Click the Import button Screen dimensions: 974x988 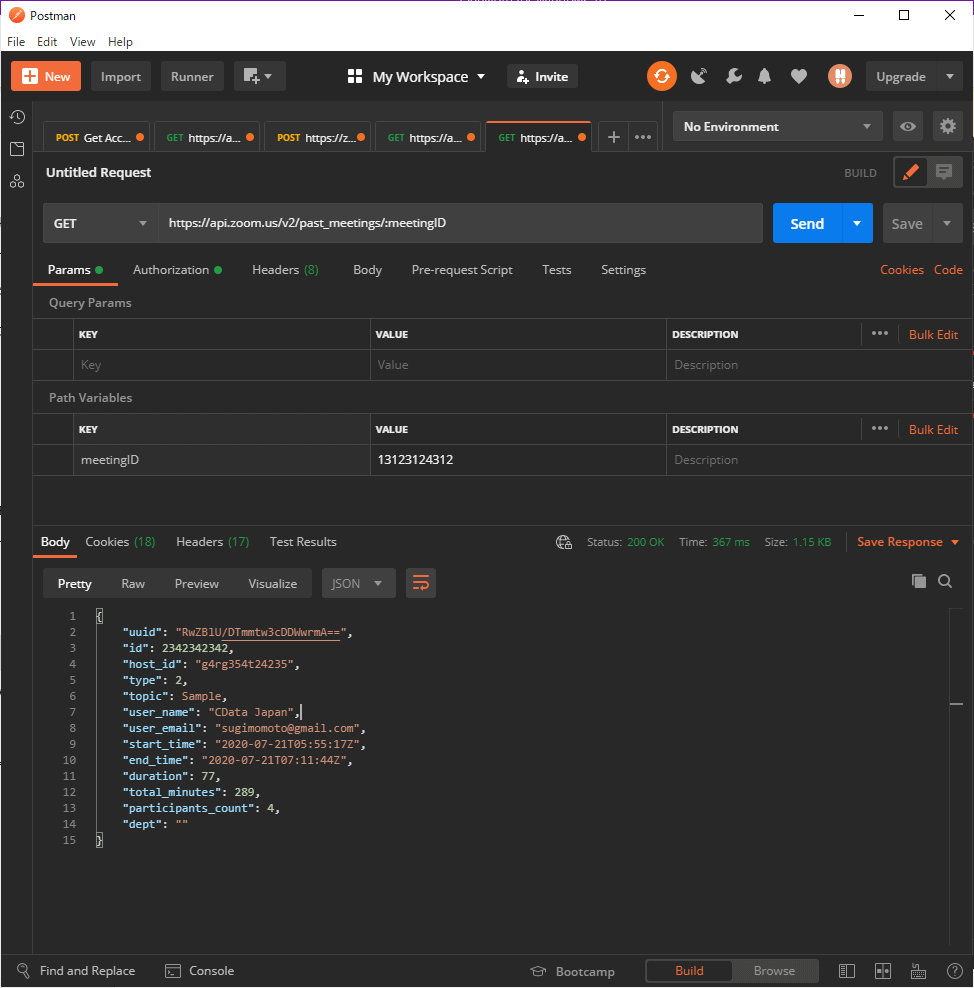pos(121,76)
